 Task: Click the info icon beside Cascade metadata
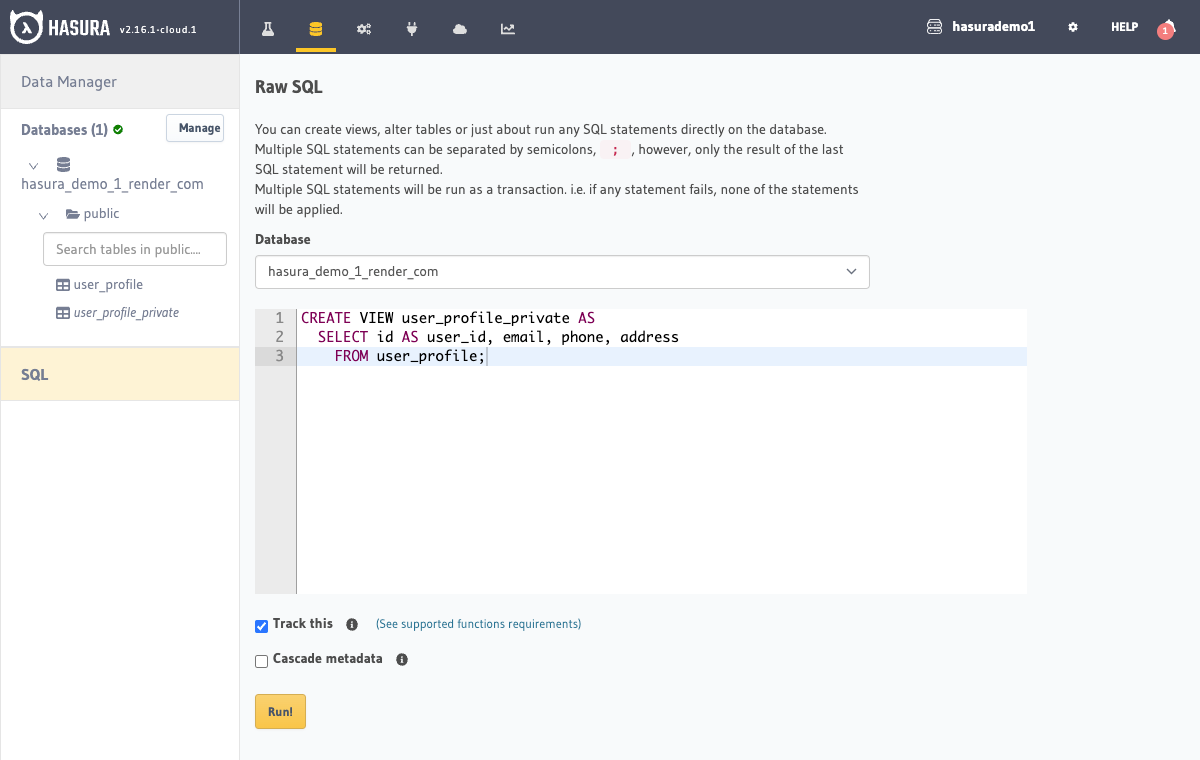point(402,660)
